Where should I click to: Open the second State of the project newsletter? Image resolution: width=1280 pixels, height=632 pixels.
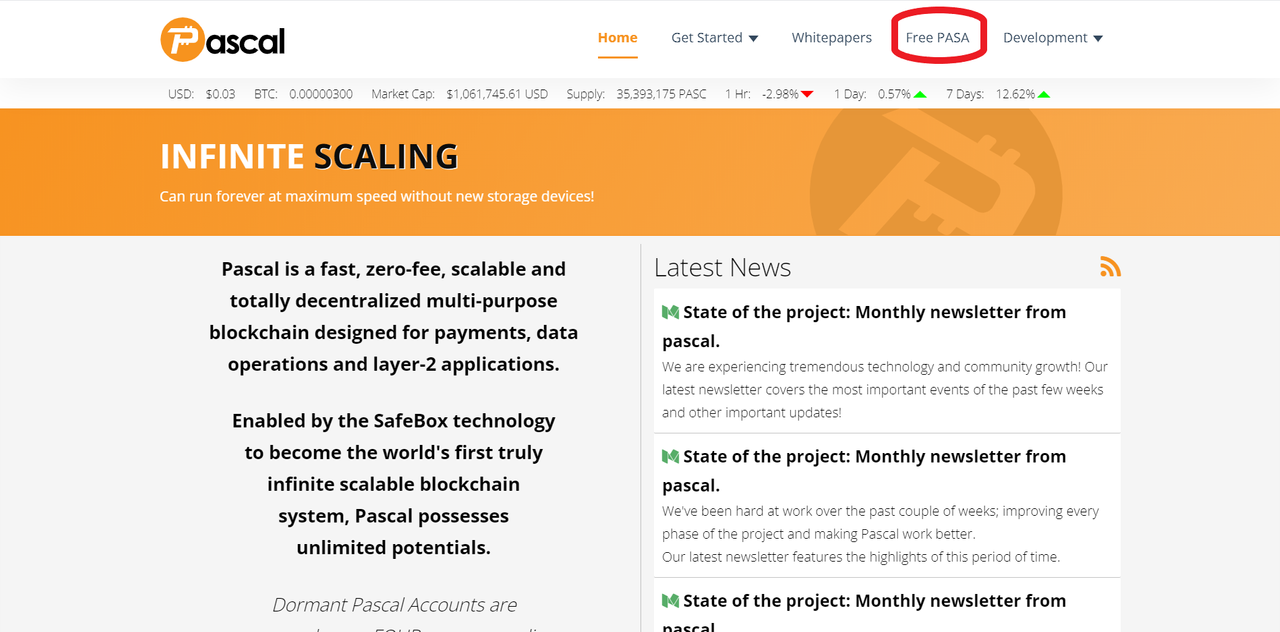tap(864, 470)
